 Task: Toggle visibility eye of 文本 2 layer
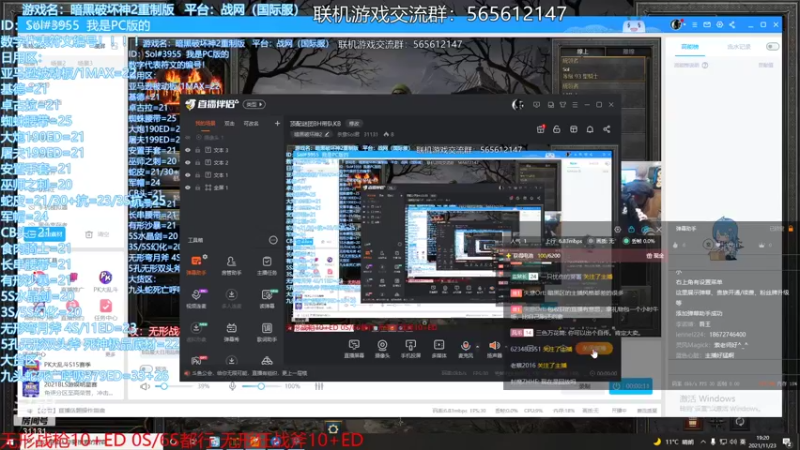click(188, 162)
